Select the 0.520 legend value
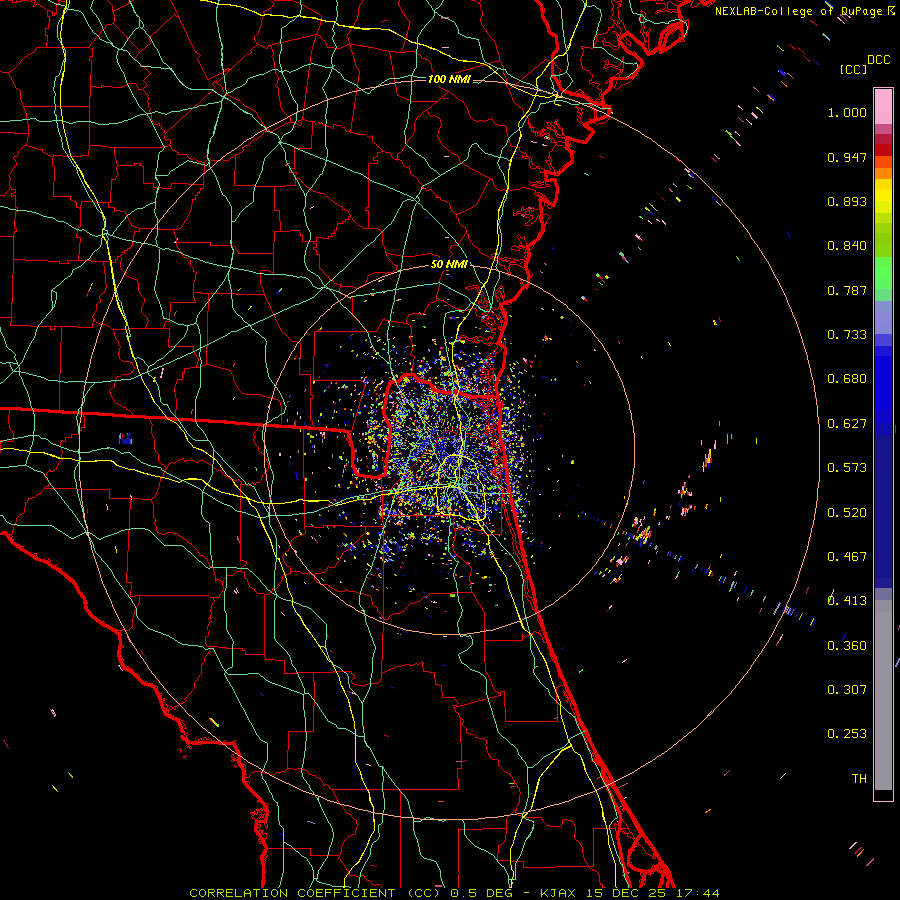900x900 pixels. [x=847, y=513]
